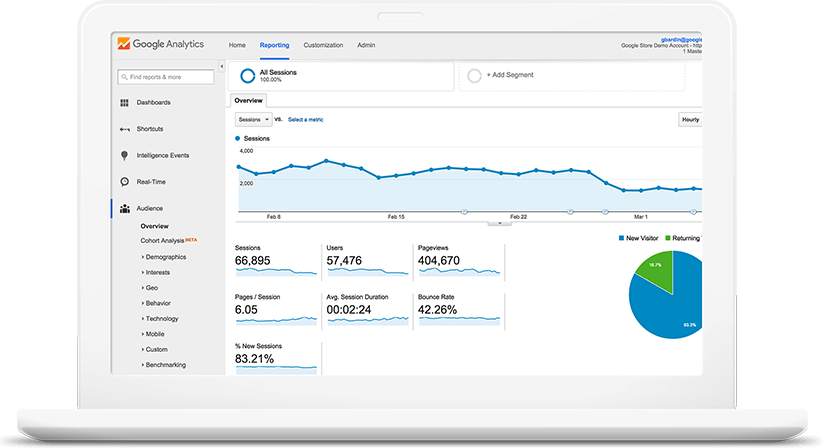Viewport: 825px width, 448px height.
Task: Click the Shortcuts arrow icon
Action: click(124, 129)
